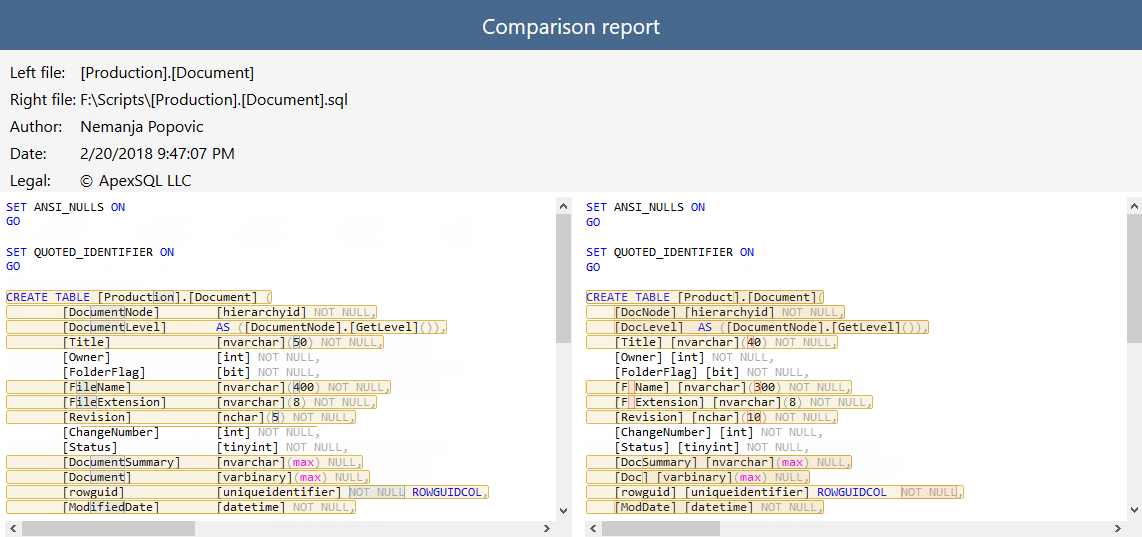The height and width of the screenshot is (537, 1142).
Task: Click the '[FileName]' nvarchar(400) line
Action: 198,387
